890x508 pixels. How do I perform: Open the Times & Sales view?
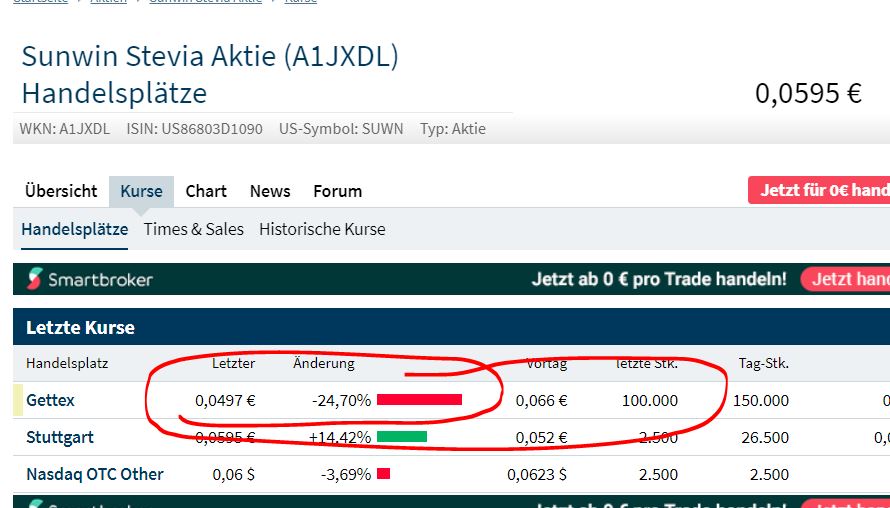194,229
